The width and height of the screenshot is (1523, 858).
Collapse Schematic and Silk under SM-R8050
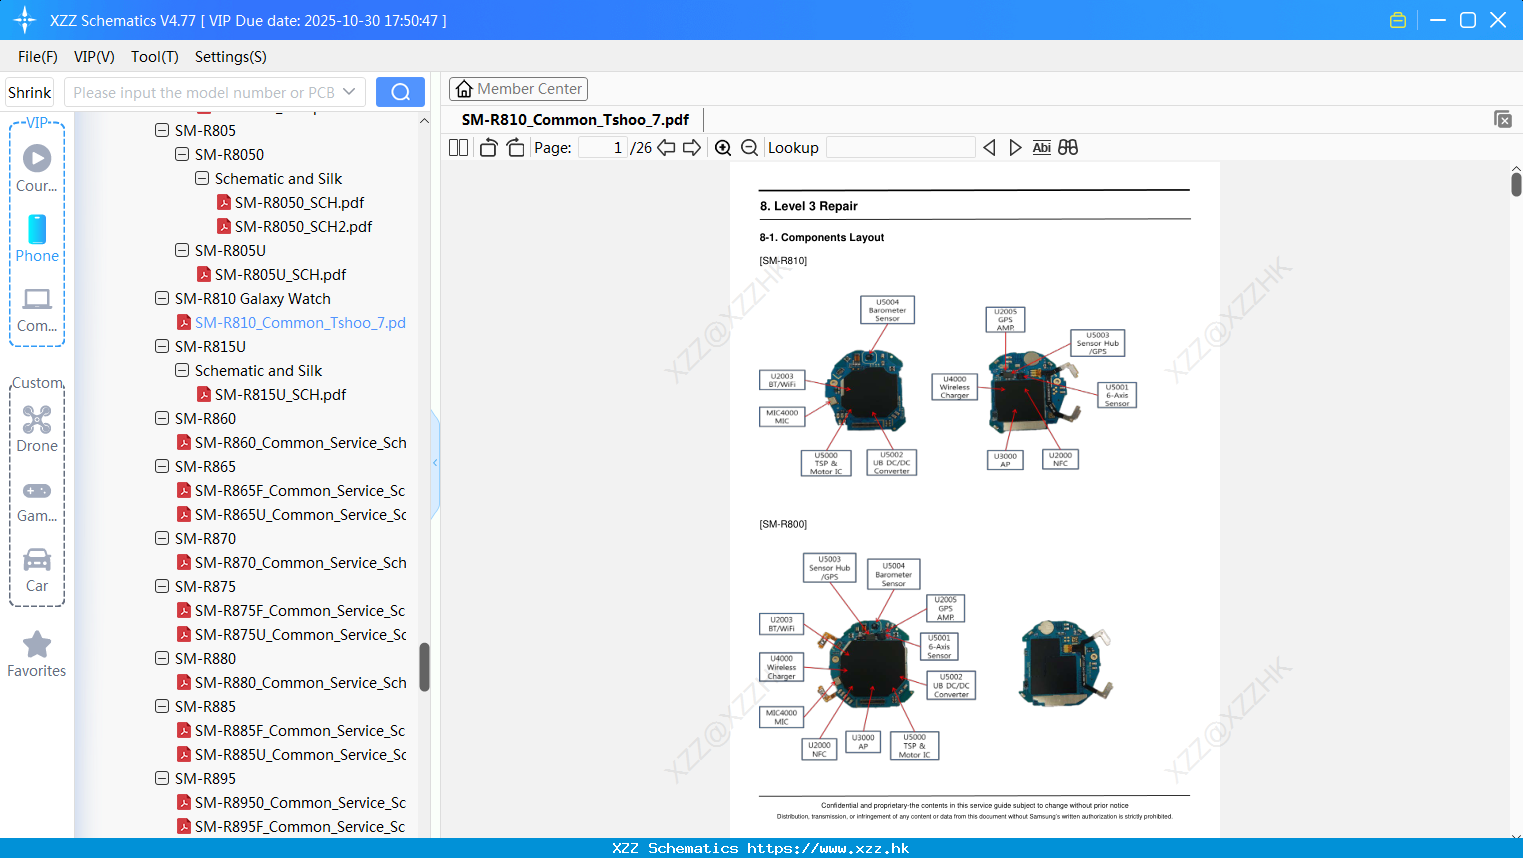(x=202, y=178)
